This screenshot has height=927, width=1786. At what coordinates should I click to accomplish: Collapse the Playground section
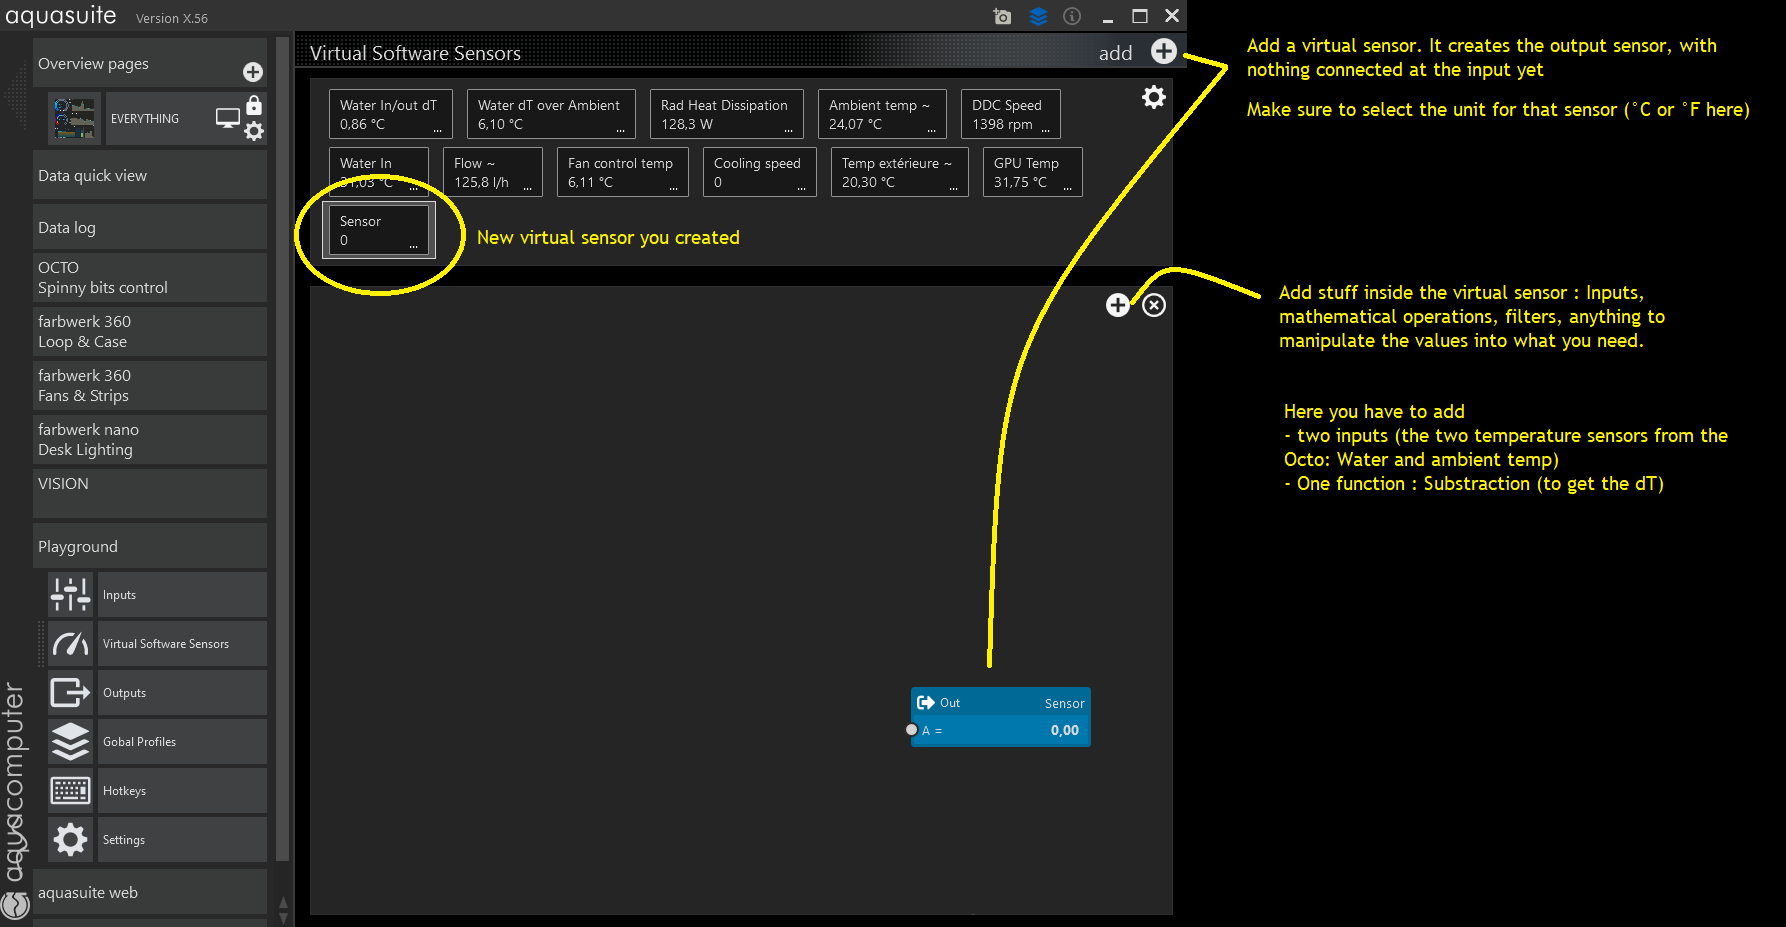pos(150,546)
